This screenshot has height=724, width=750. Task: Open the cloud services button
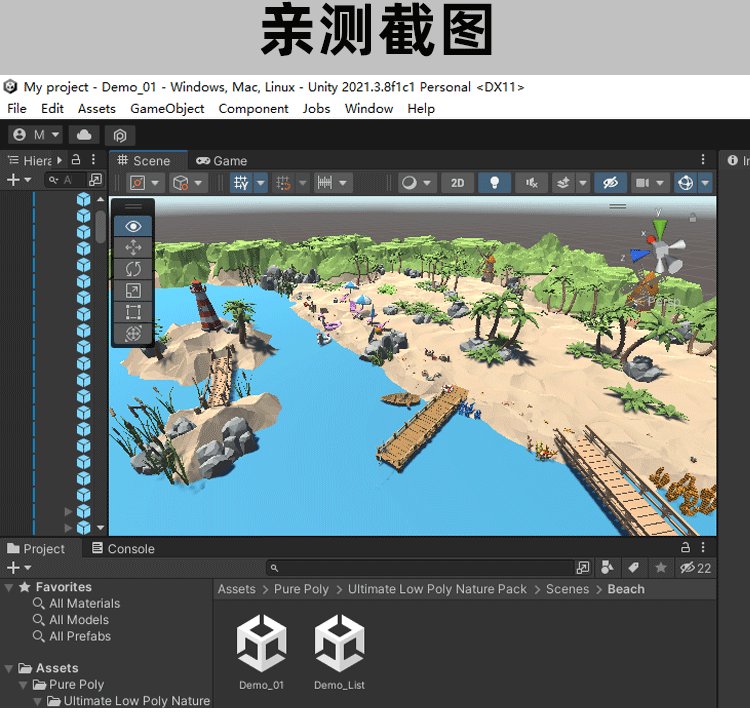point(84,135)
